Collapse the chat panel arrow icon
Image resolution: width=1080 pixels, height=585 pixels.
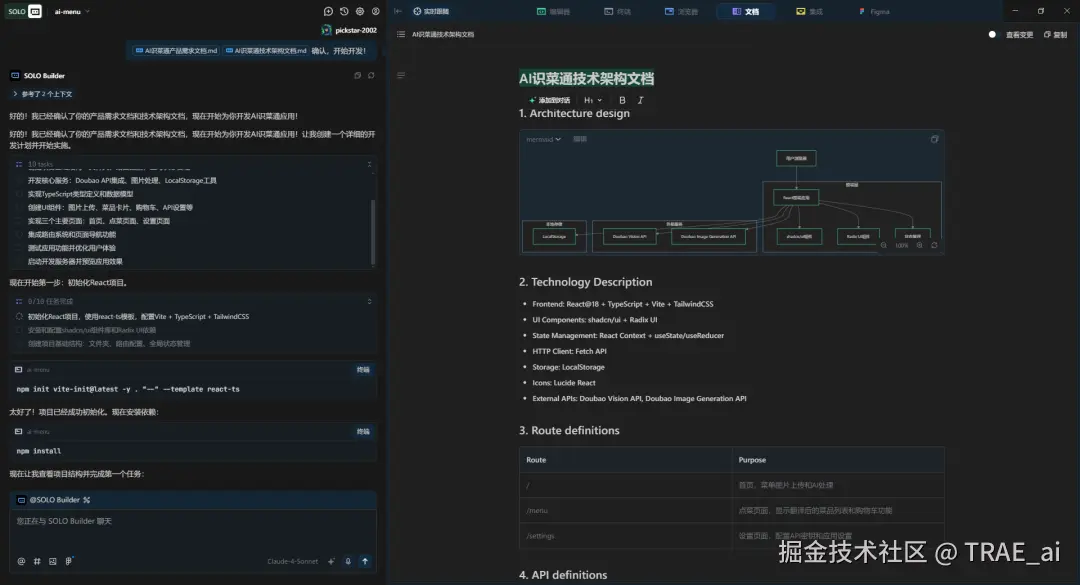point(397,11)
